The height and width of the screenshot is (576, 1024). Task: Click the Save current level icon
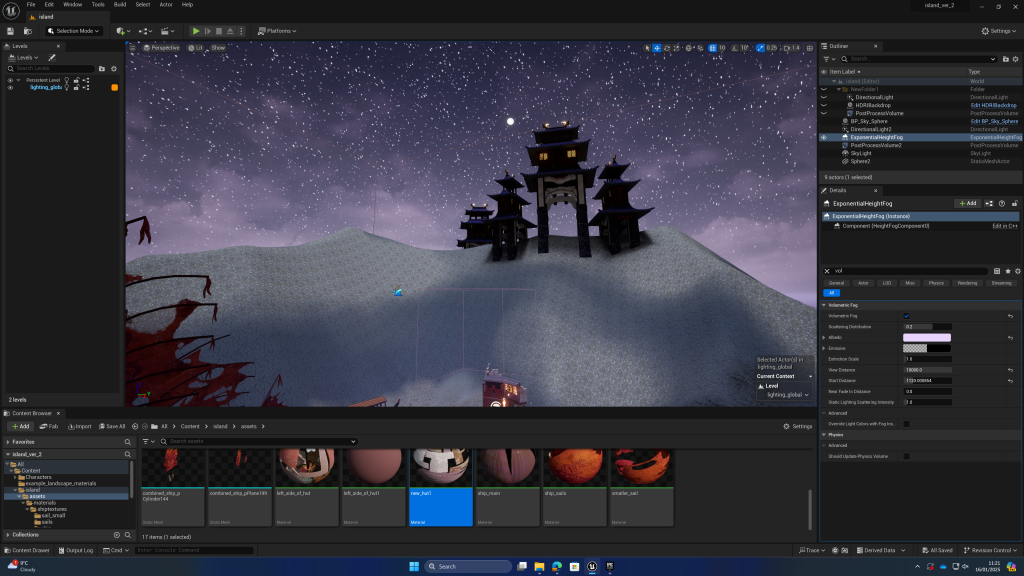(x=11, y=31)
